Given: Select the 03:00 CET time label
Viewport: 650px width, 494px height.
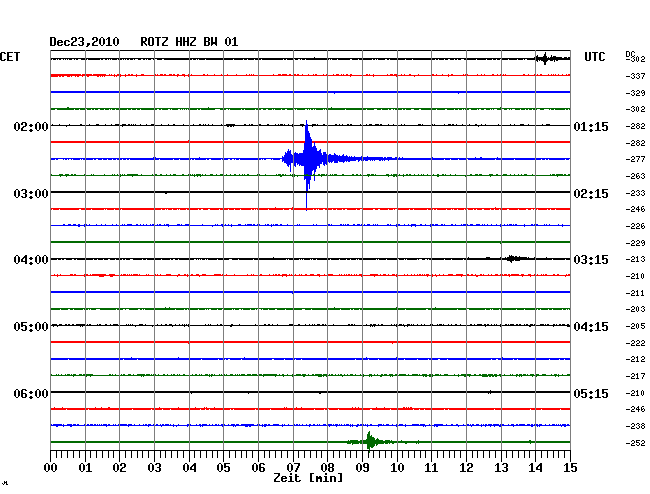Looking at the screenshot, I should coord(31,194).
